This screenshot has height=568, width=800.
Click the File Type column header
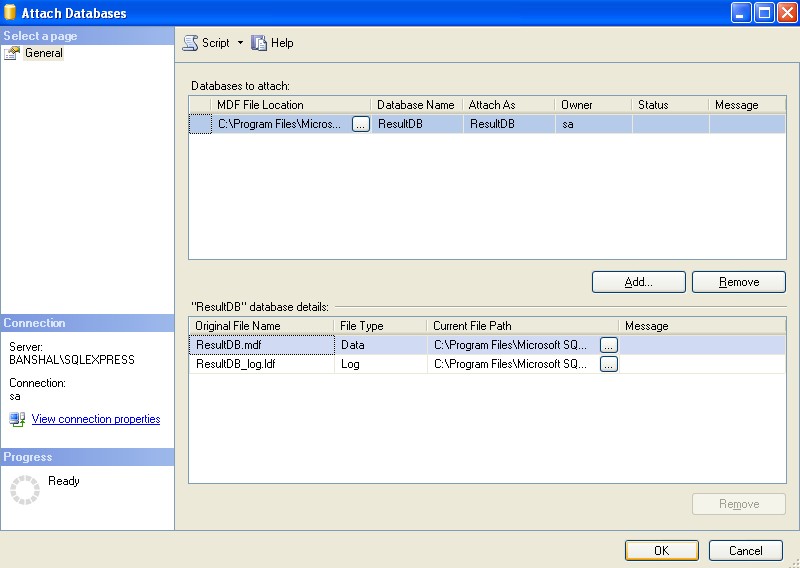pyautogui.click(x=378, y=326)
